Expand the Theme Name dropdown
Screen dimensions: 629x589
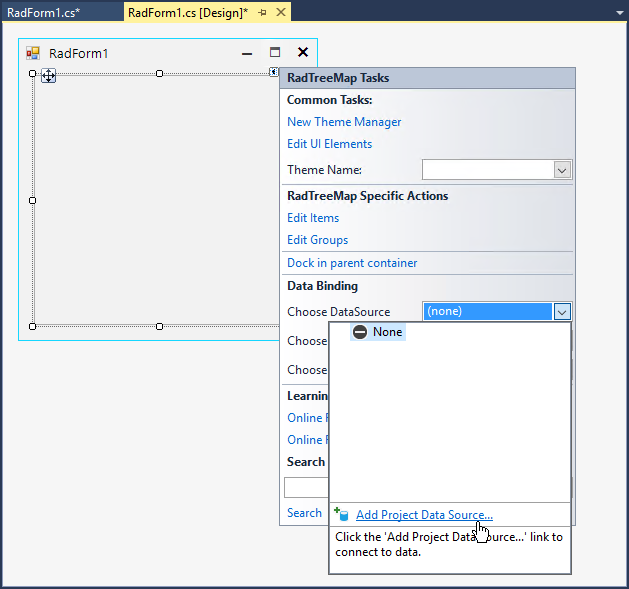(562, 170)
